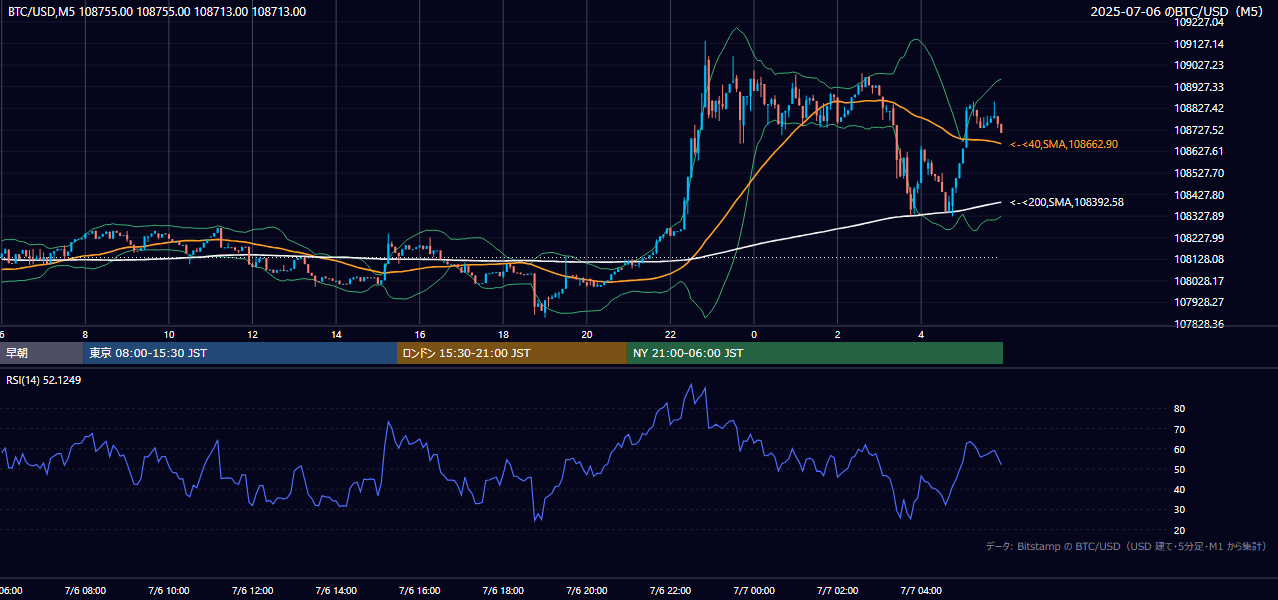
Task: Click hour tick 18 under price chart
Action: point(503,334)
